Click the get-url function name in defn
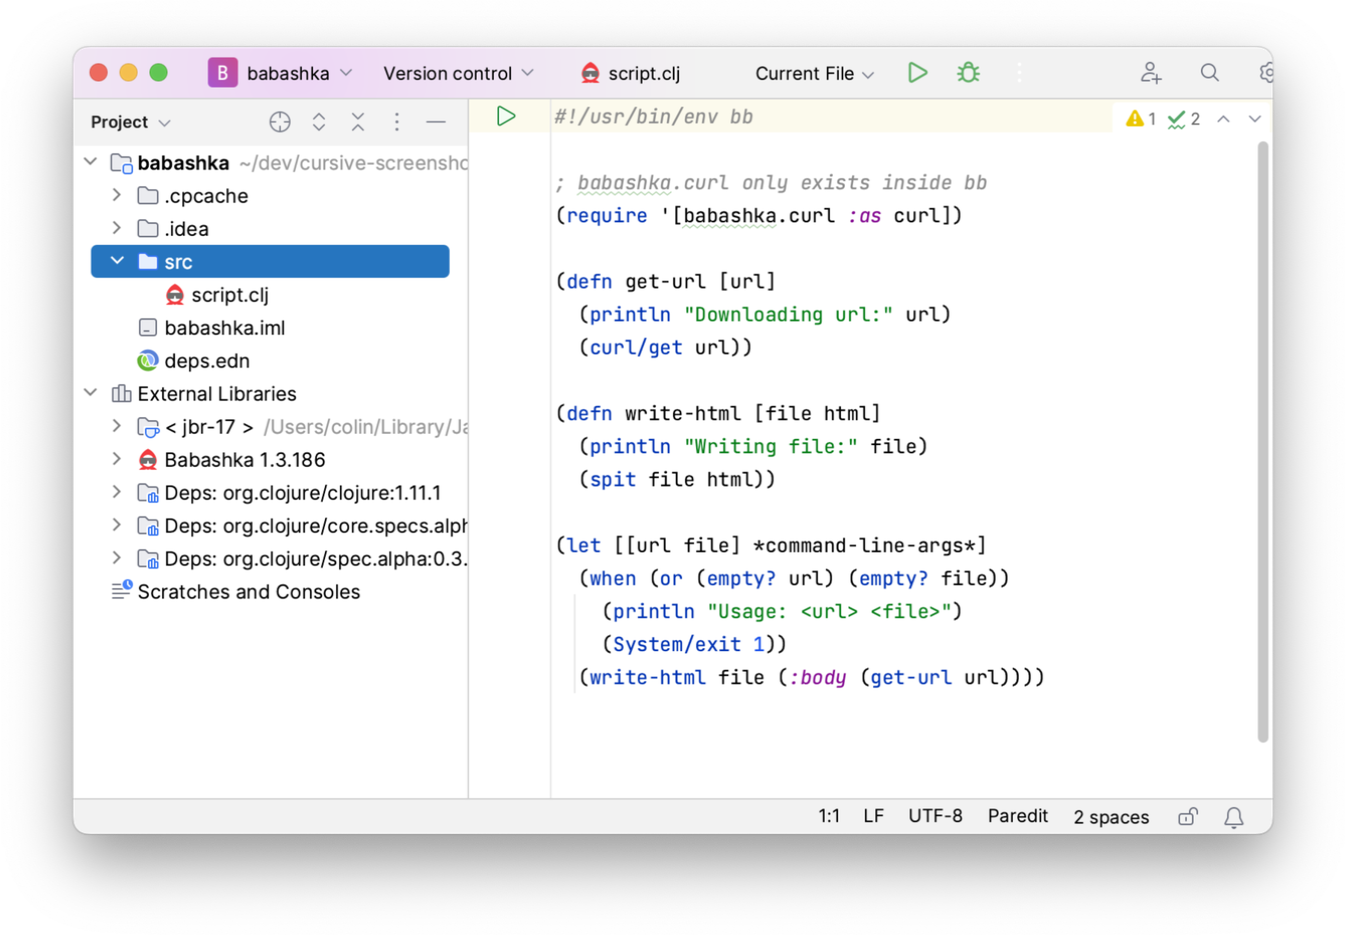This screenshot has width=1346, height=935. (665, 281)
